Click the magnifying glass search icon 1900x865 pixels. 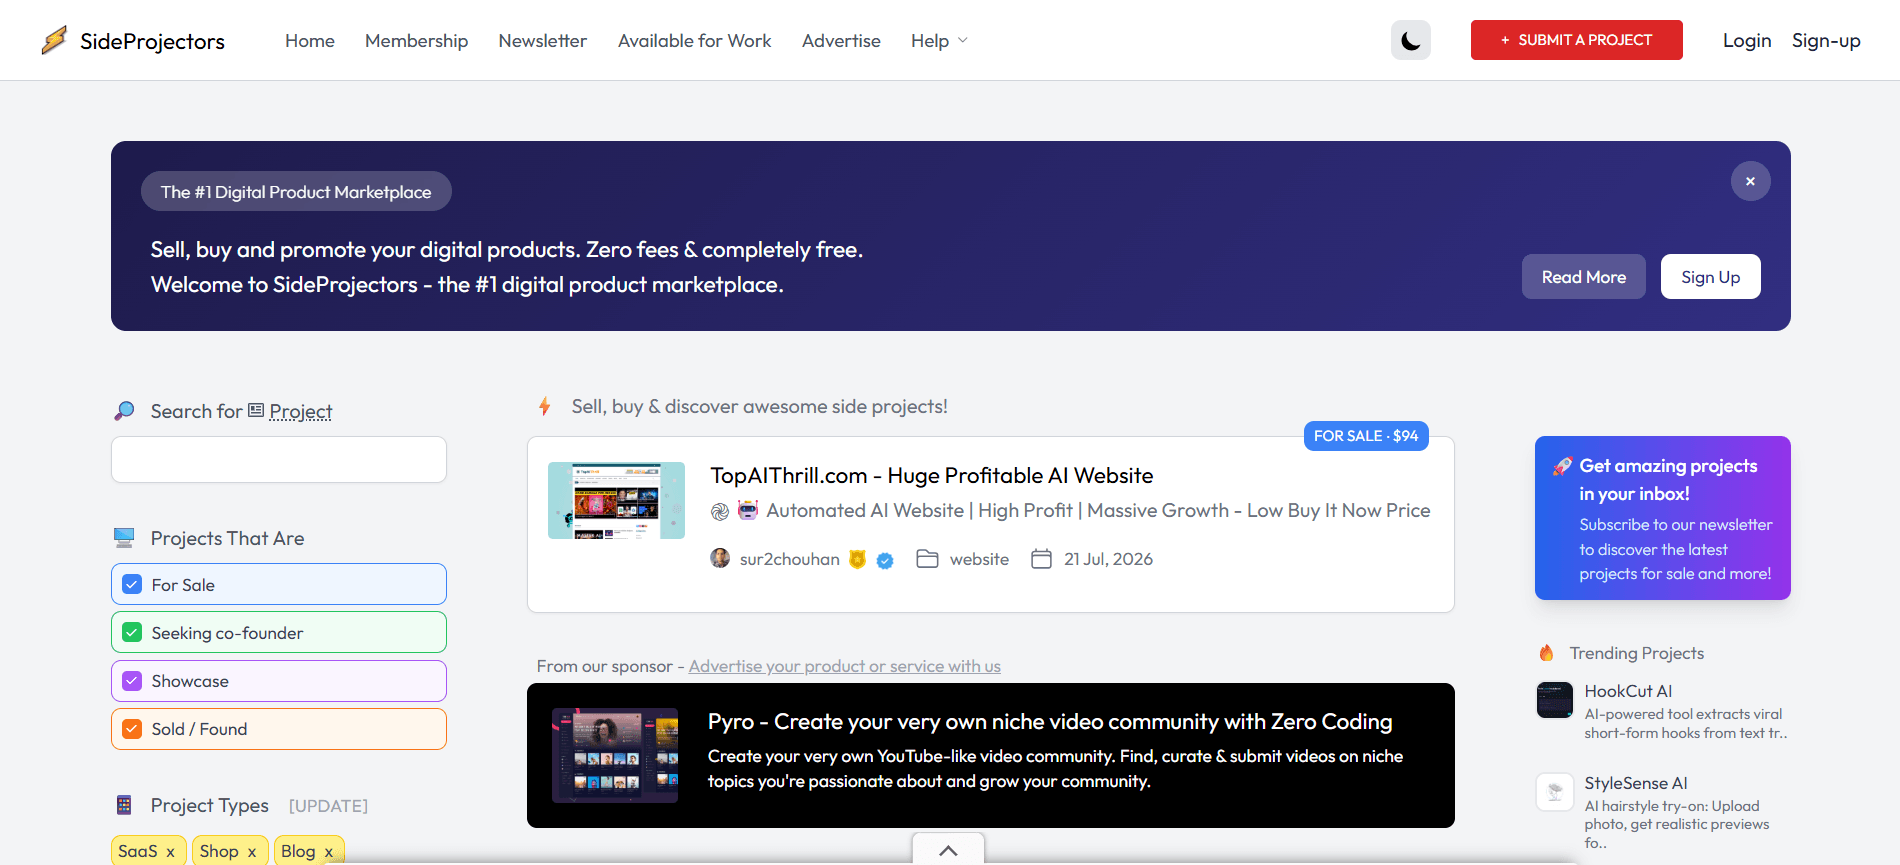124,411
